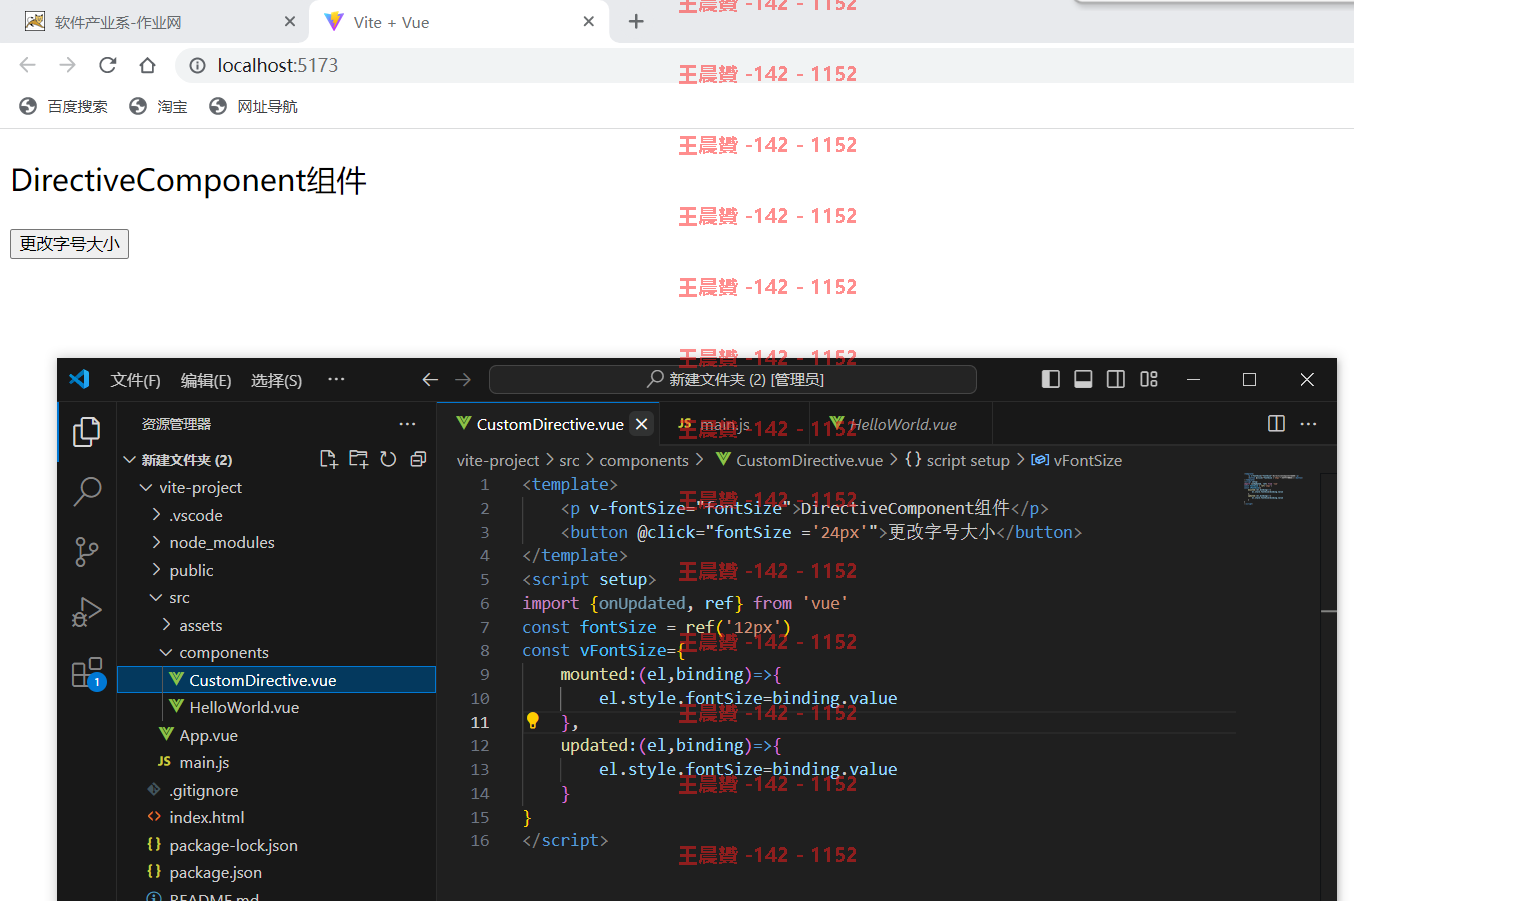Select package-lock.json in file tree
1536x901 pixels.
click(277, 845)
